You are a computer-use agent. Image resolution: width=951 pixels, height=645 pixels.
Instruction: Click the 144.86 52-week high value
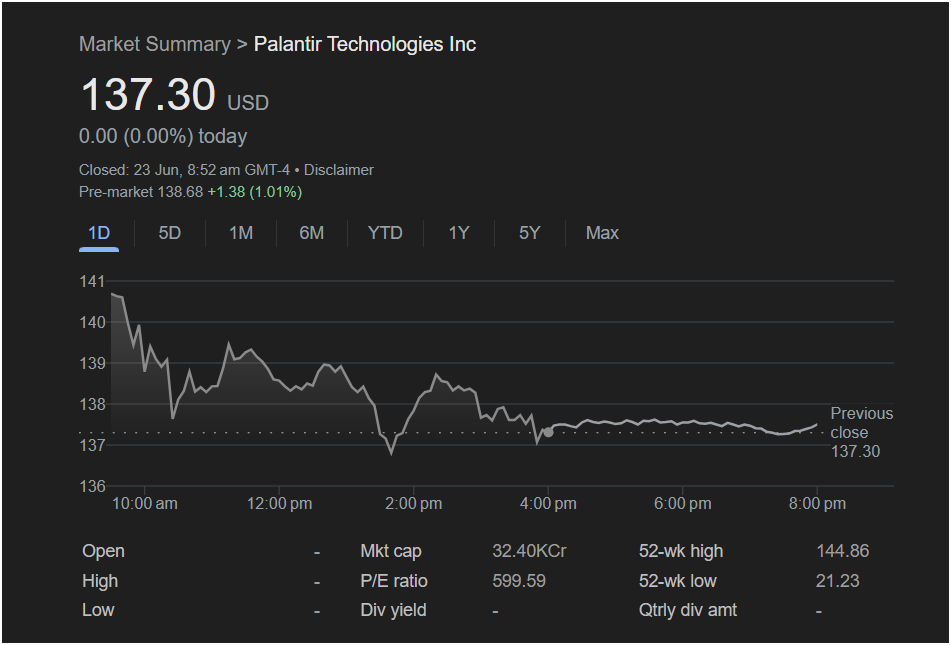[842, 551]
